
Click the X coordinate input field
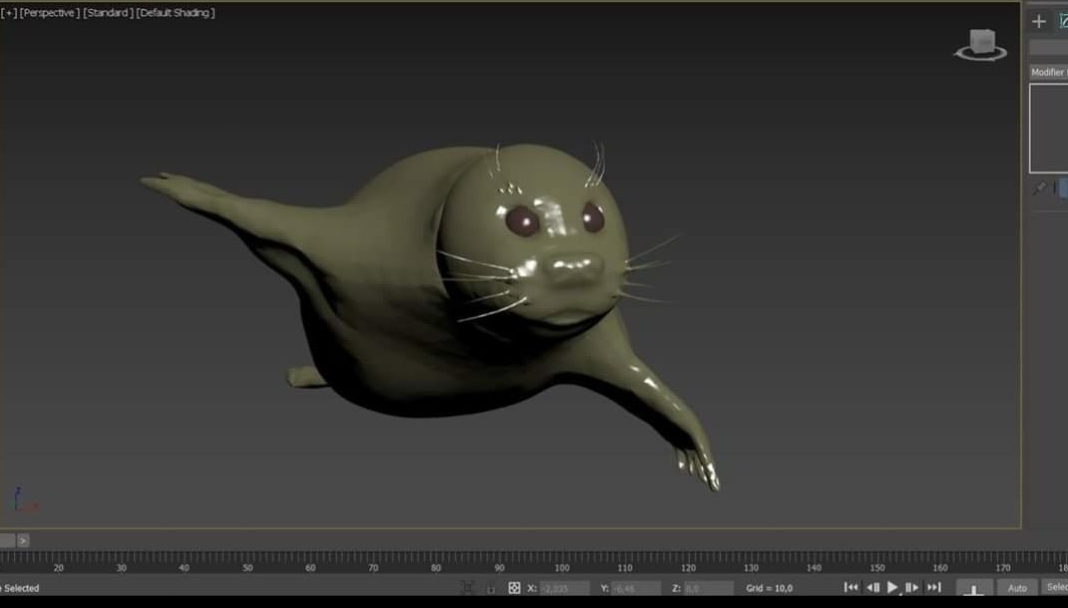coord(565,588)
